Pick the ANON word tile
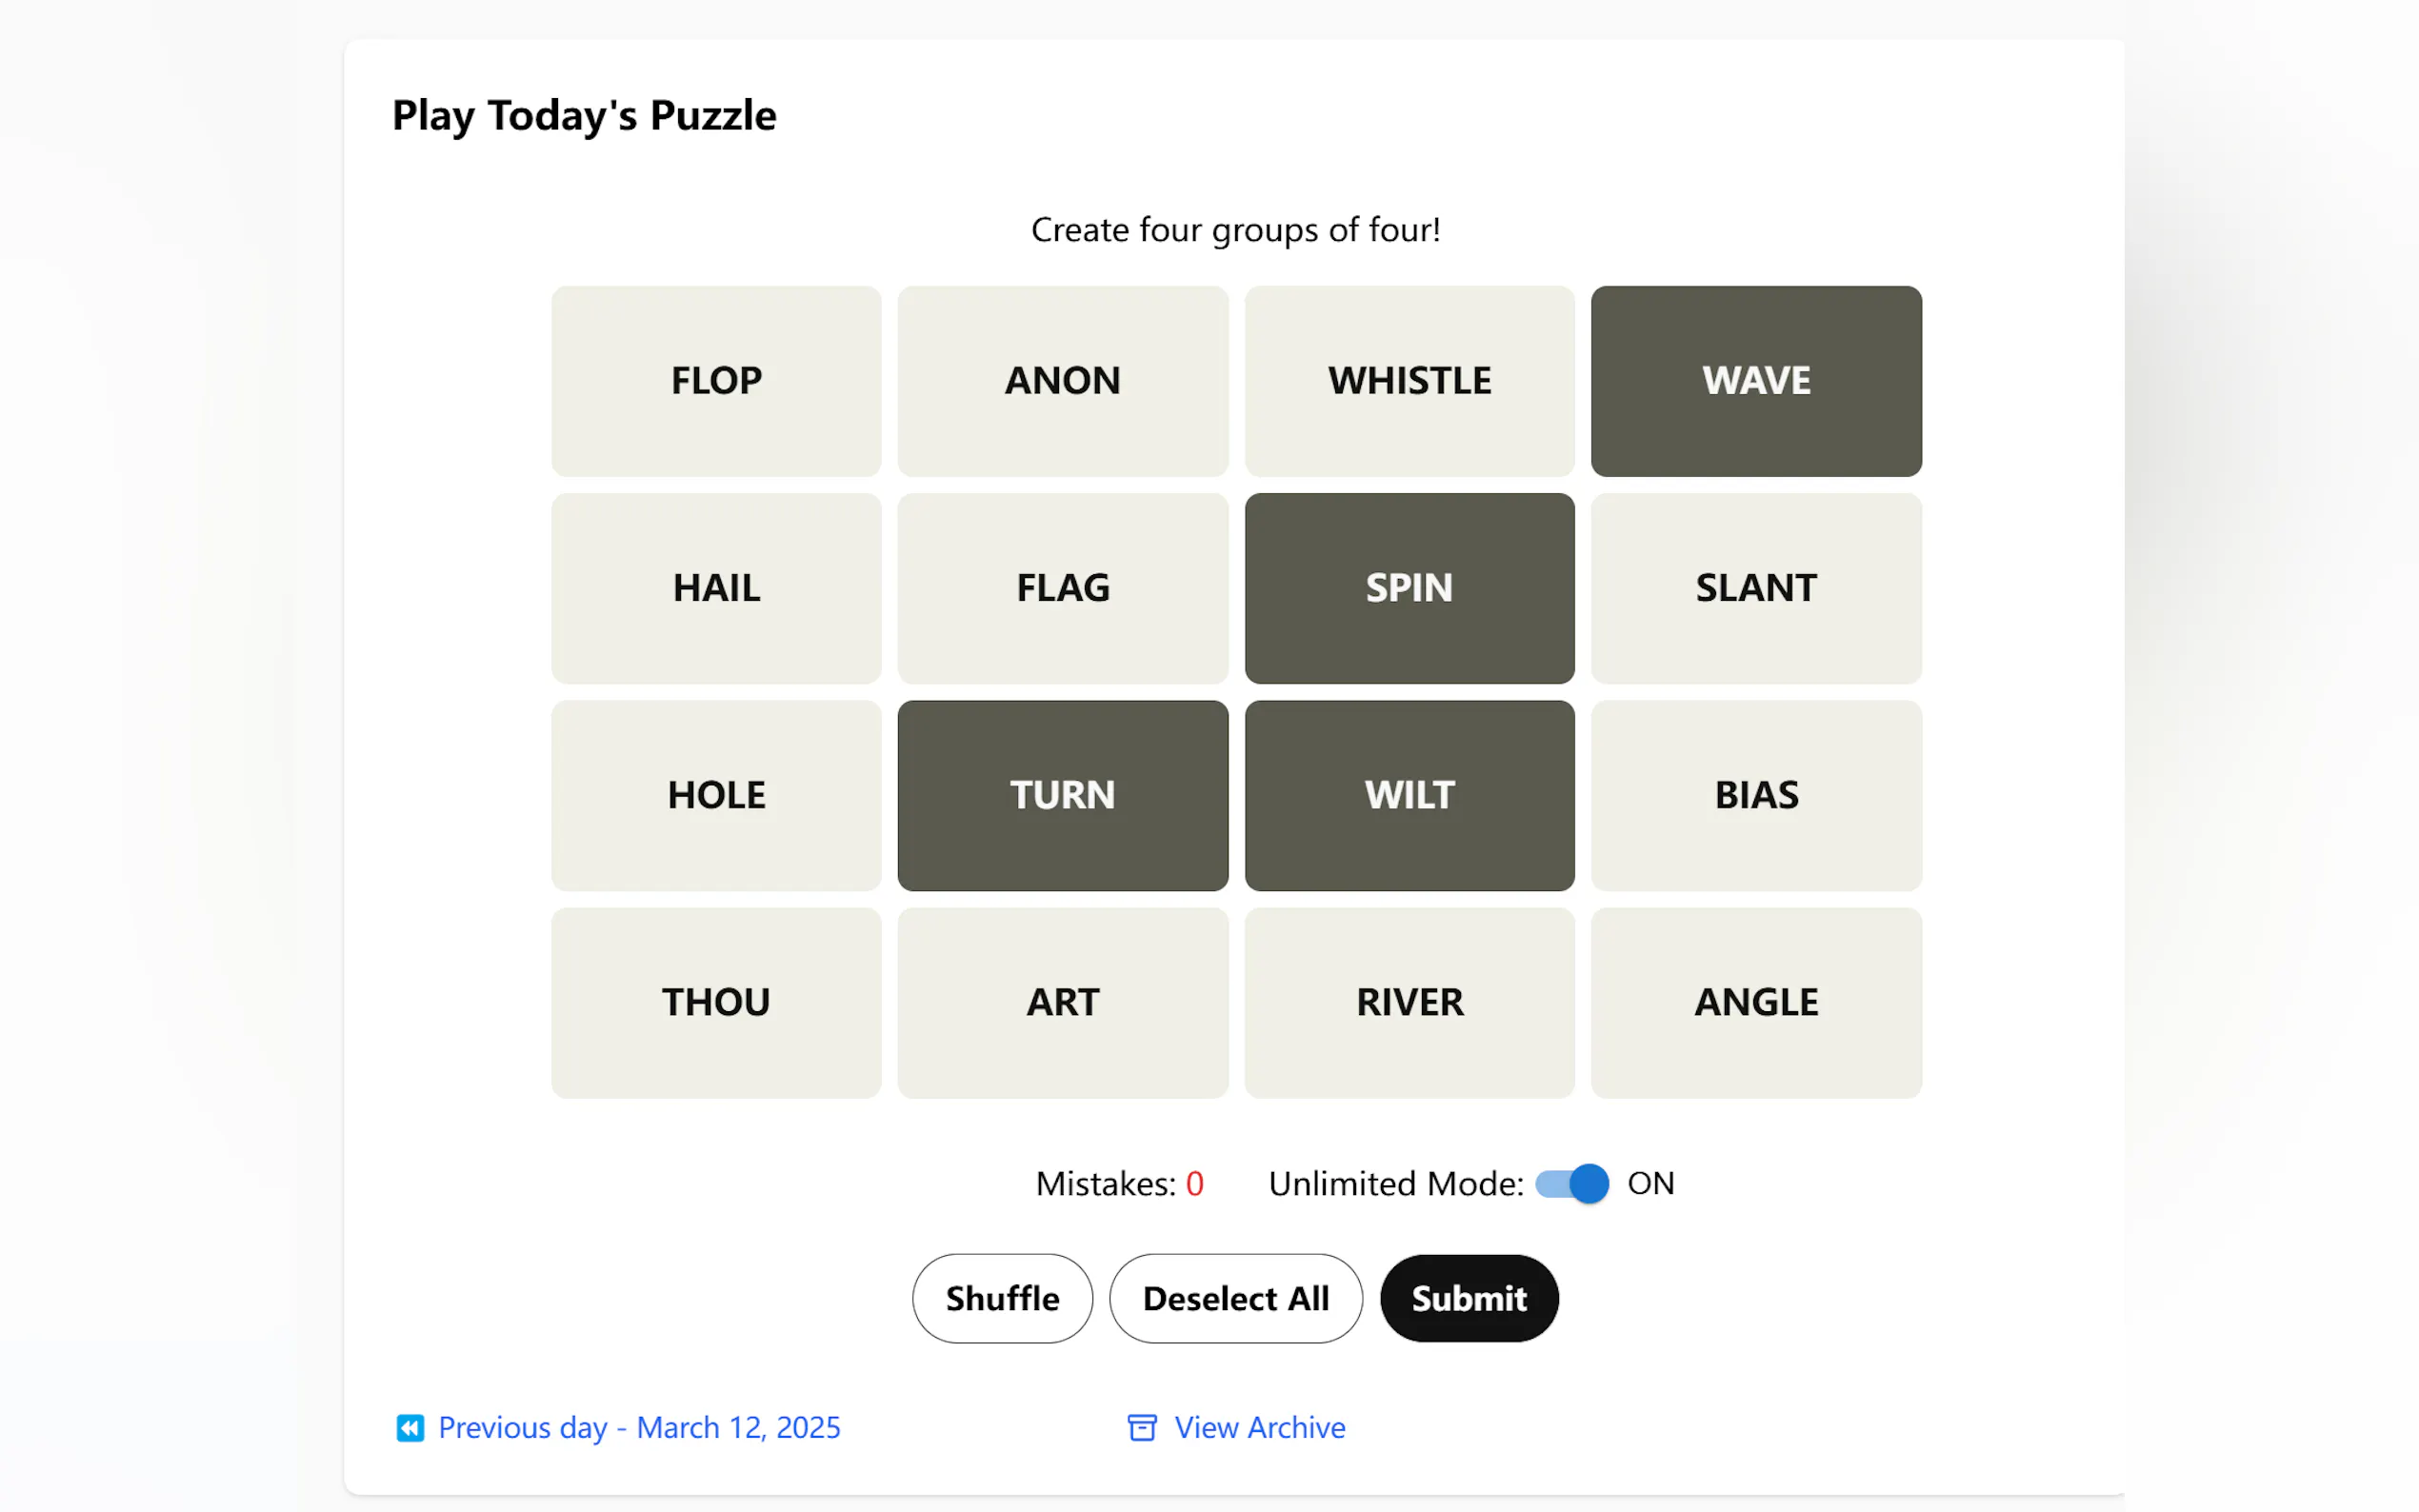This screenshot has height=1512, width=2419. click(x=1062, y=381)
